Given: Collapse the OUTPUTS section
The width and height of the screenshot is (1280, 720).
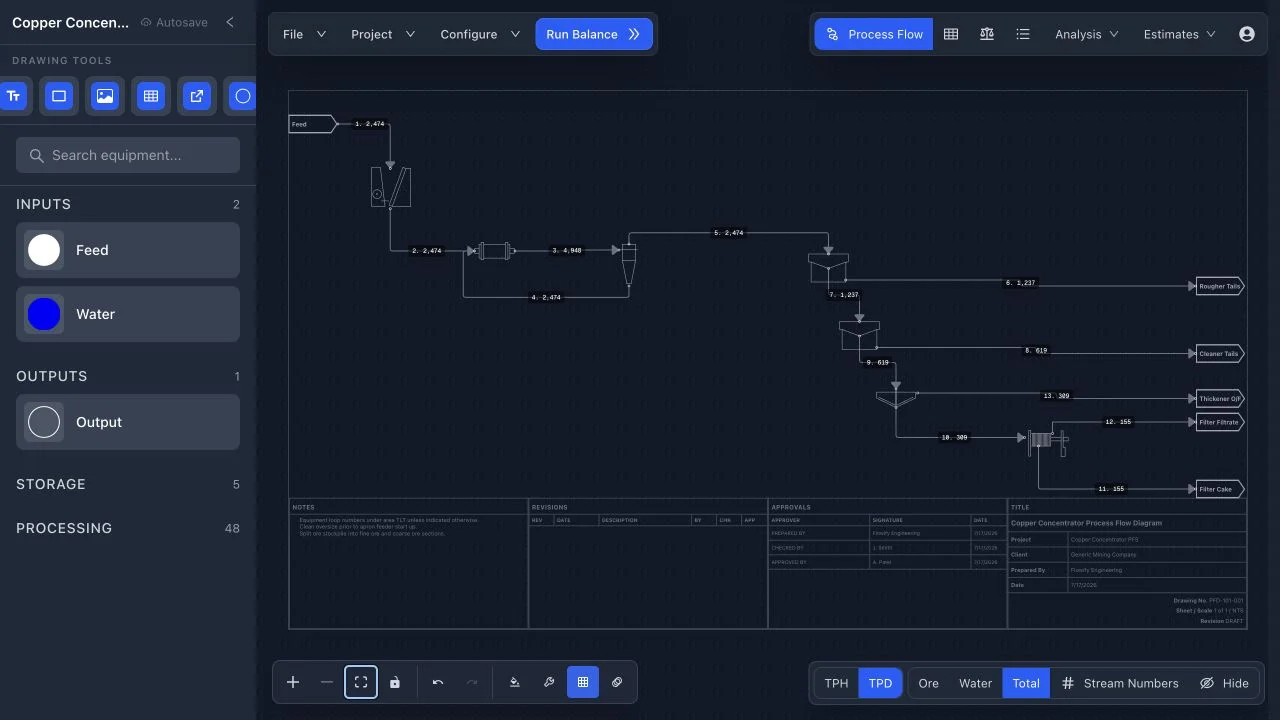Looking at the screenshot, I should point(128,376).
